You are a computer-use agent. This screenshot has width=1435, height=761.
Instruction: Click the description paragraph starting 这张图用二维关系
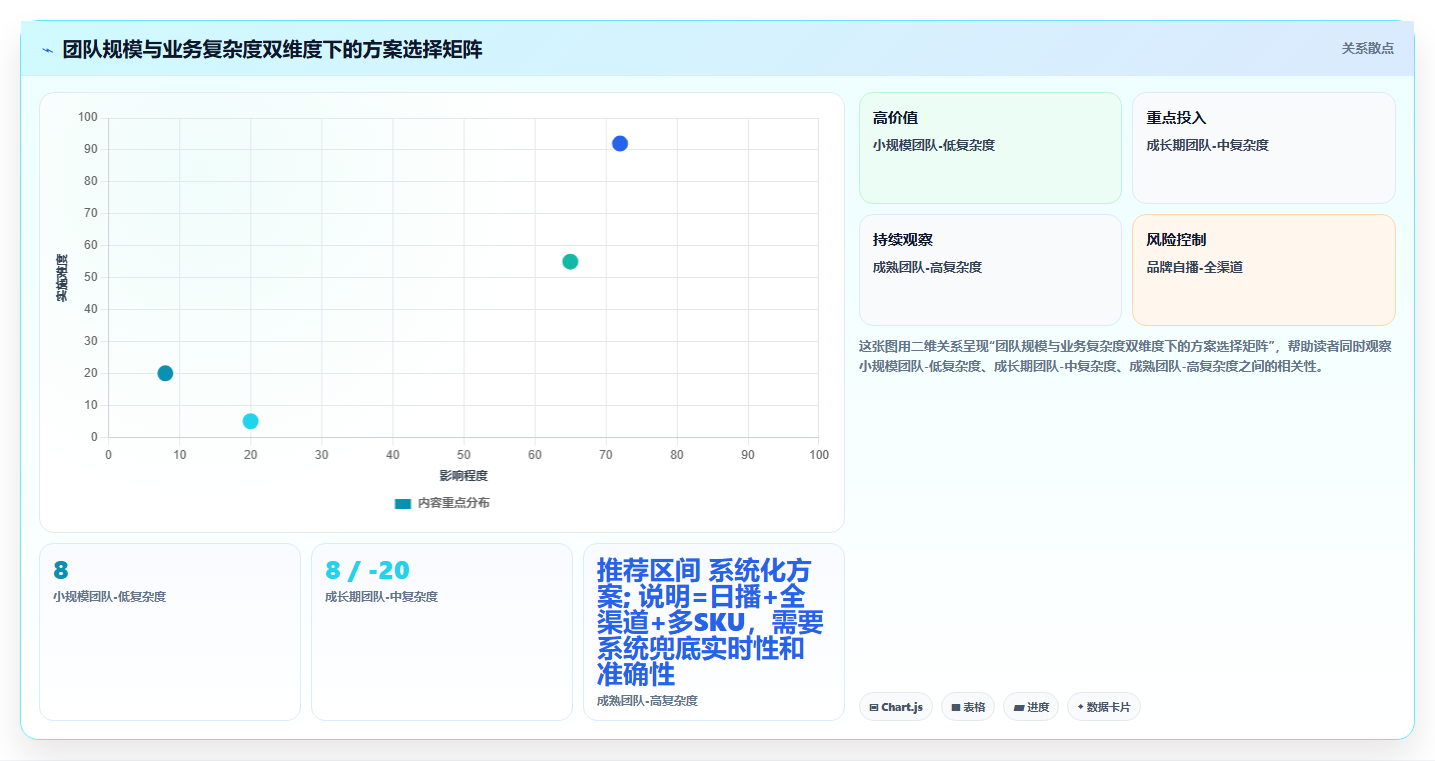coord(1126,356)
